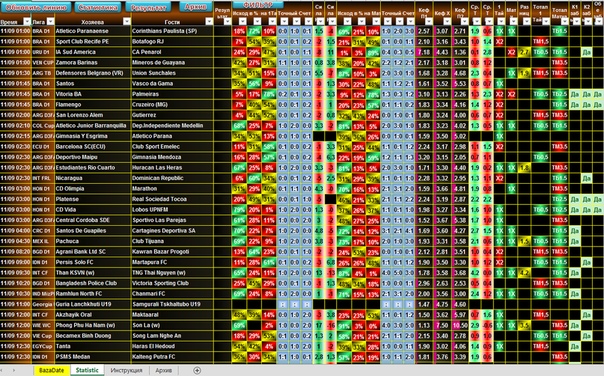Click the Статистика button
Image resolution: width=604 pixels, height=376 pixels.
point(98,7)
